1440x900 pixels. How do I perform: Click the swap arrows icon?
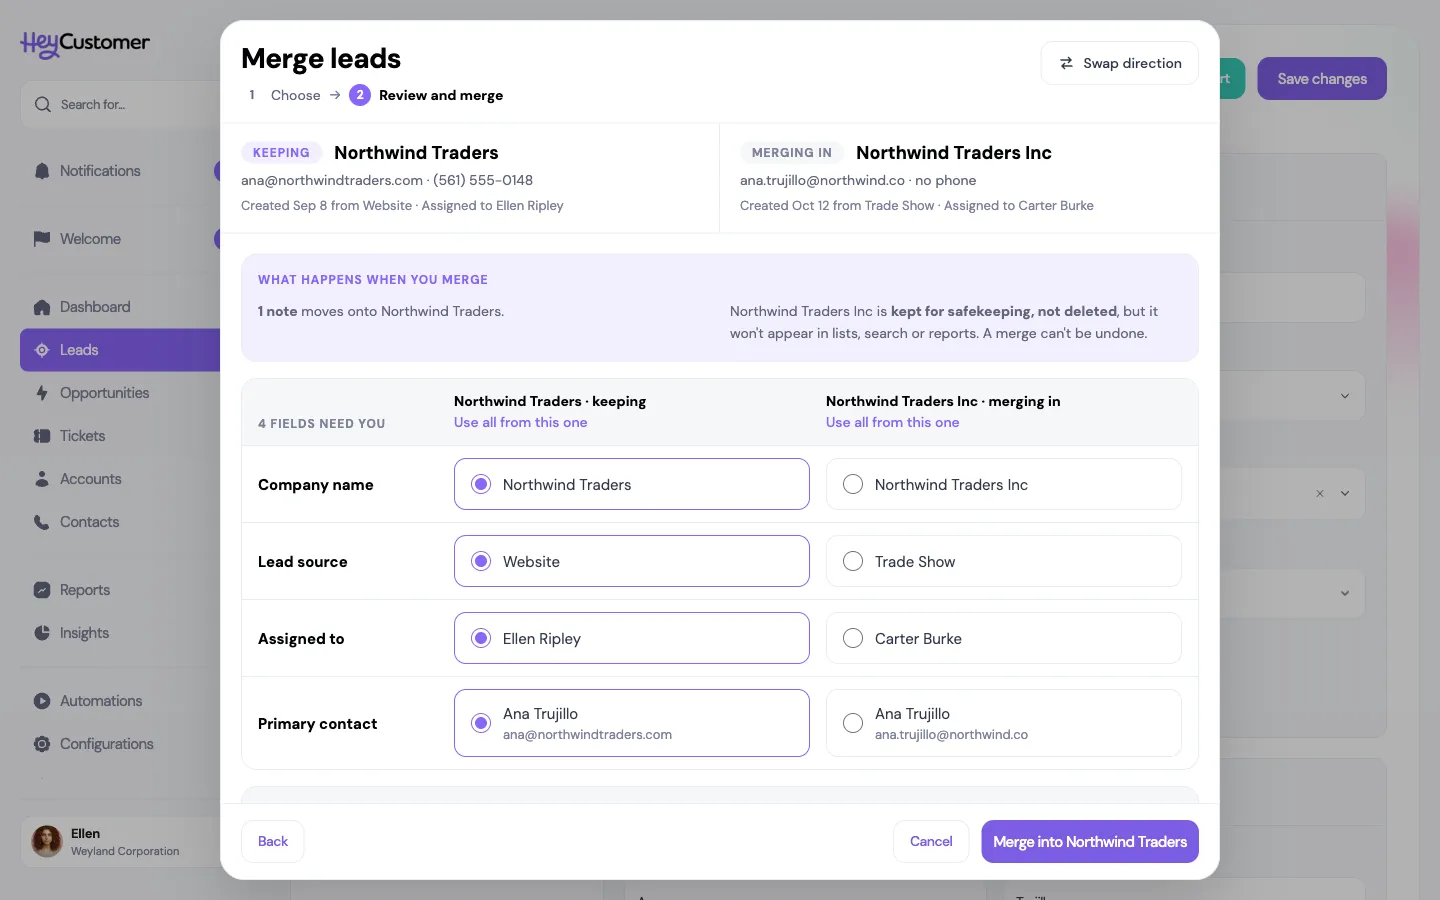1066,63
